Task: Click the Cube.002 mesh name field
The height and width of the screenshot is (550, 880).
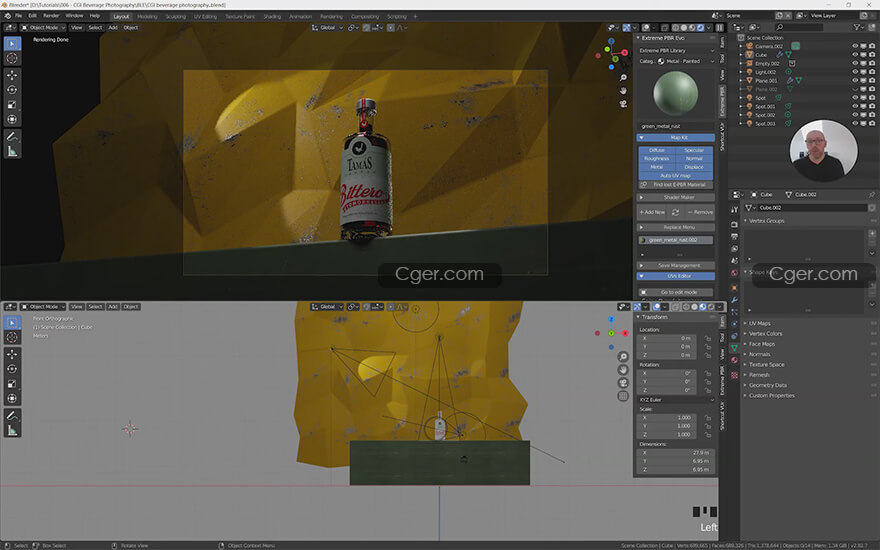Action: tap(811, 208)
